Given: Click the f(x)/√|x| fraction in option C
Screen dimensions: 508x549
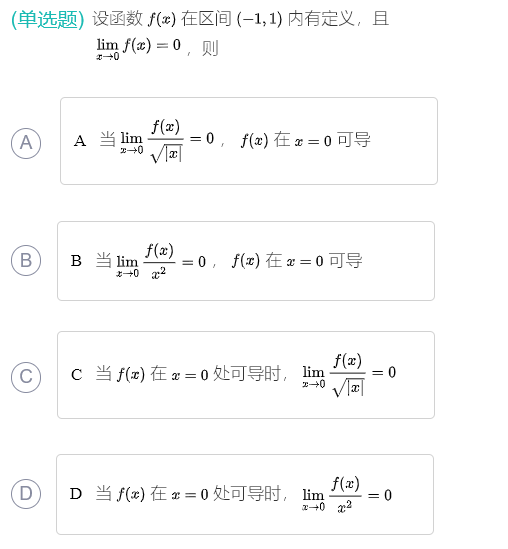Looking at the screenshot, I should [x=348, y=375].
